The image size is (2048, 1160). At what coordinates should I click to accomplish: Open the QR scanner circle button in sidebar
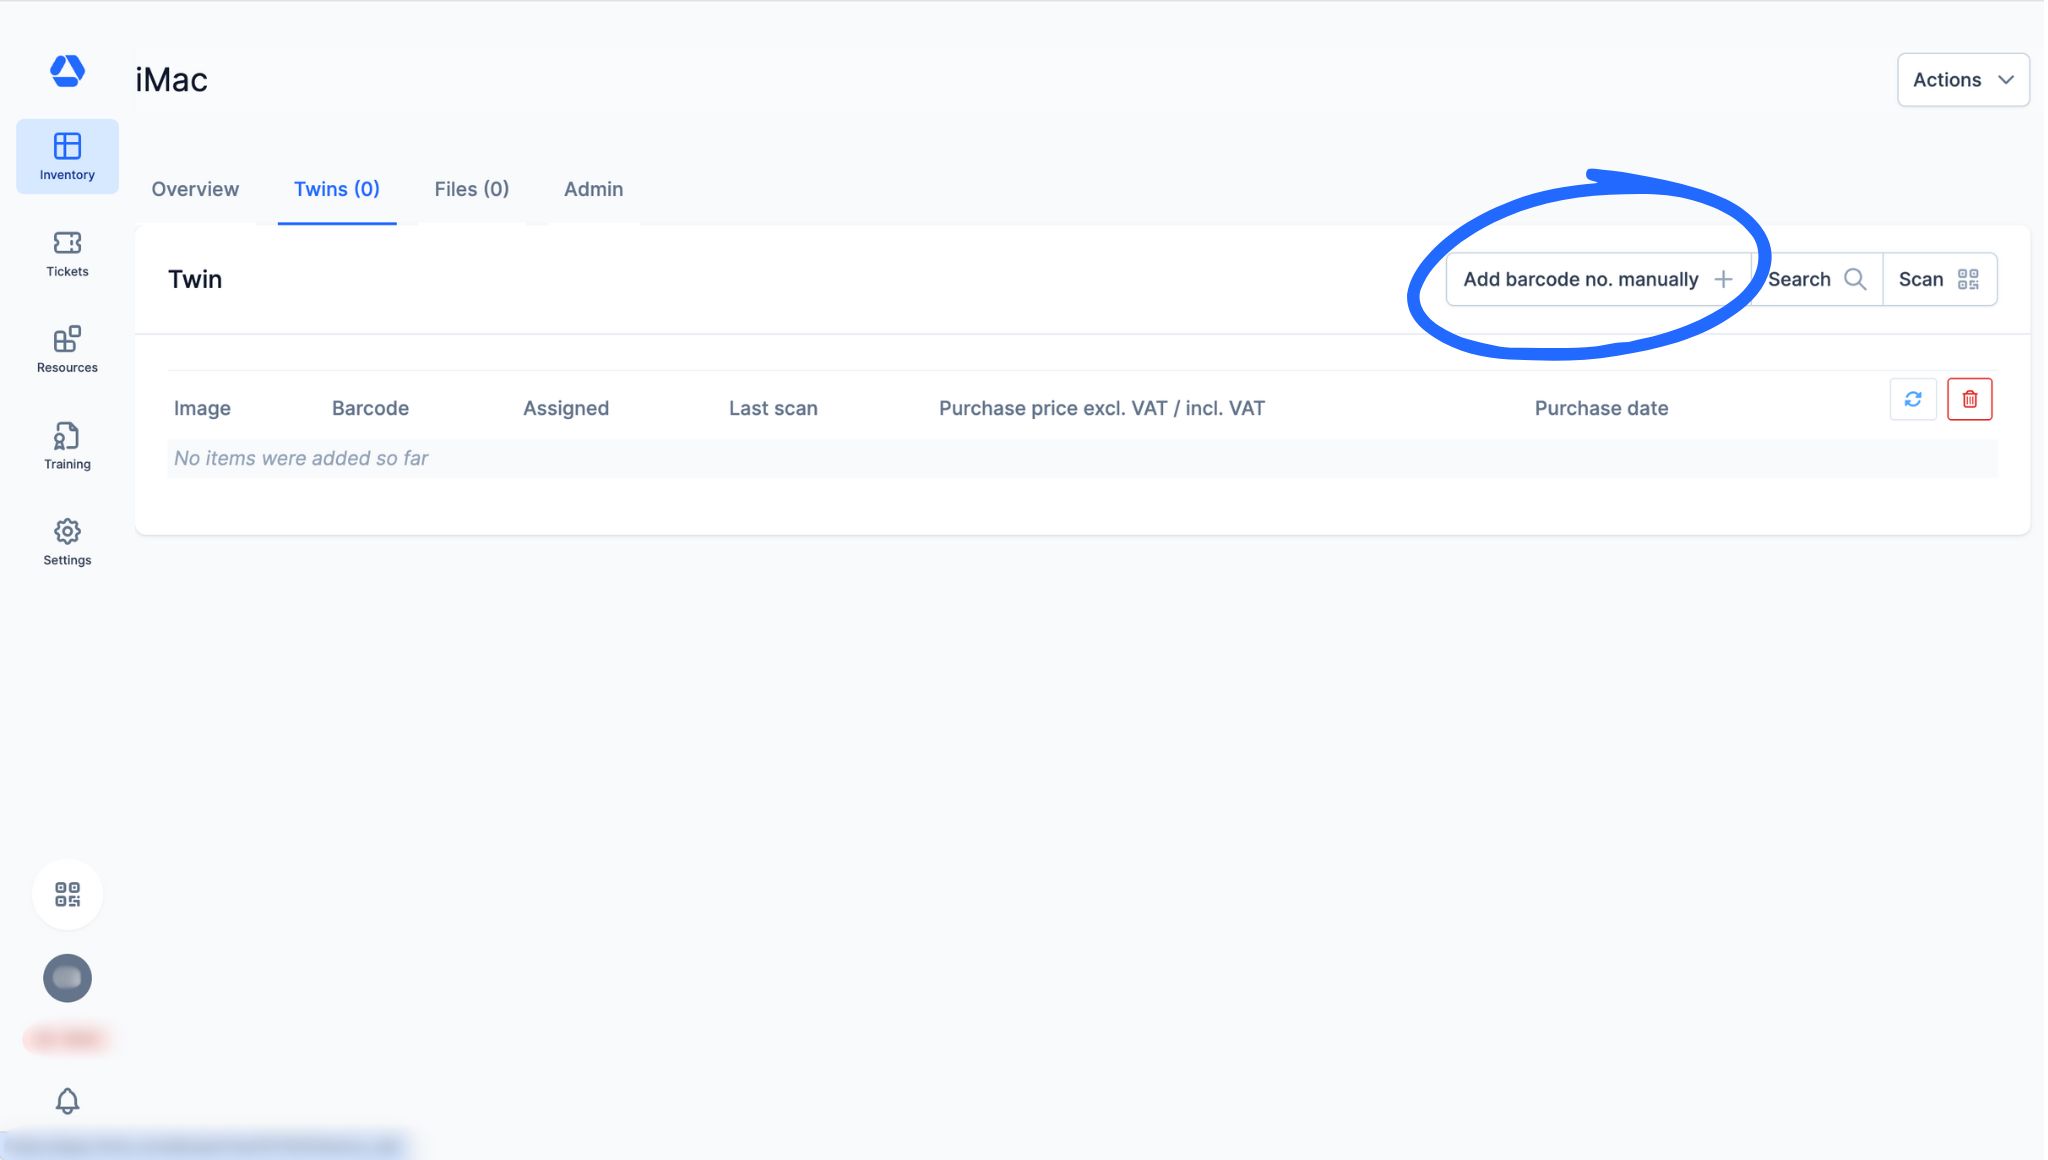tap(67, 894)
